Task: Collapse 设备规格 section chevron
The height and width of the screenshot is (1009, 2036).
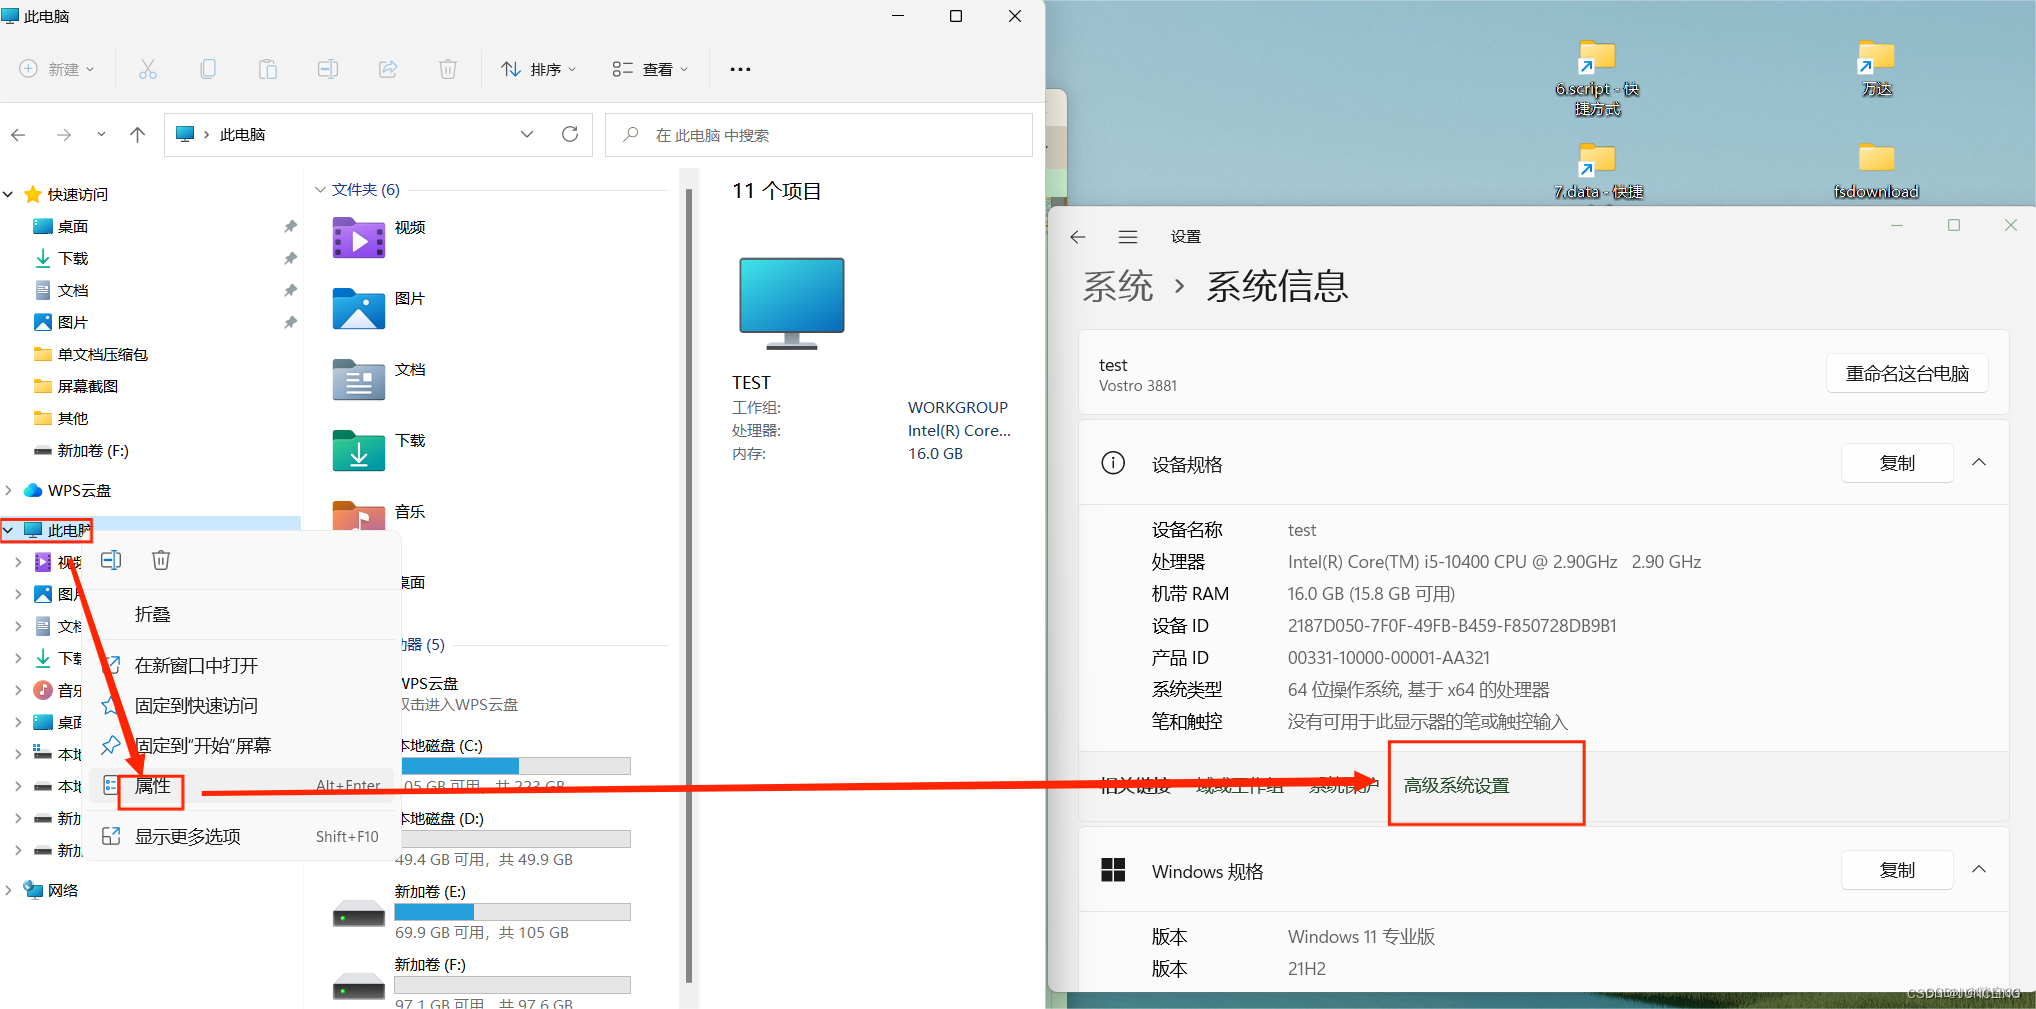Action: (x=1979, y=462)
